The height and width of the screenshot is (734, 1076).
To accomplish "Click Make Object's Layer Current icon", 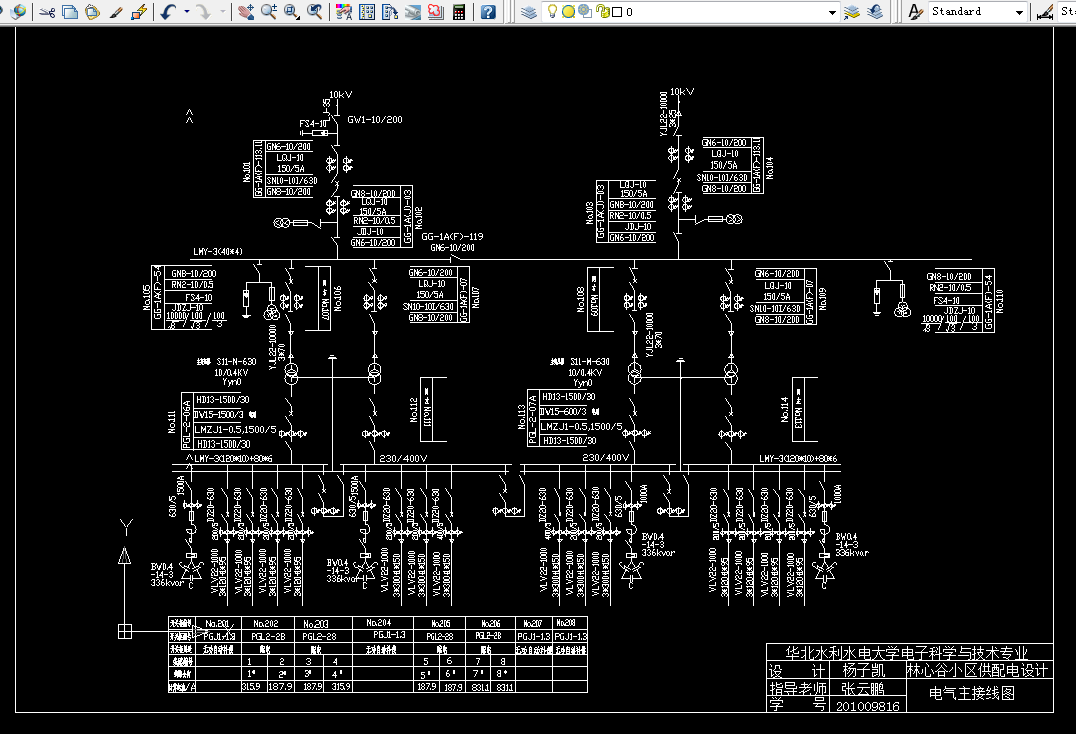I will click(852, 12).
